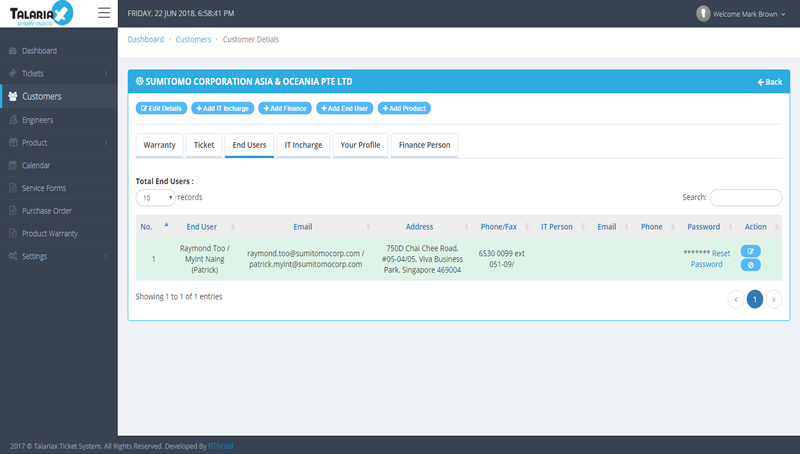Click the Raymond Too / Myint Naing cell
Image resolution: width=800 pixels, height=454 pixels.
tap(205, 259)
